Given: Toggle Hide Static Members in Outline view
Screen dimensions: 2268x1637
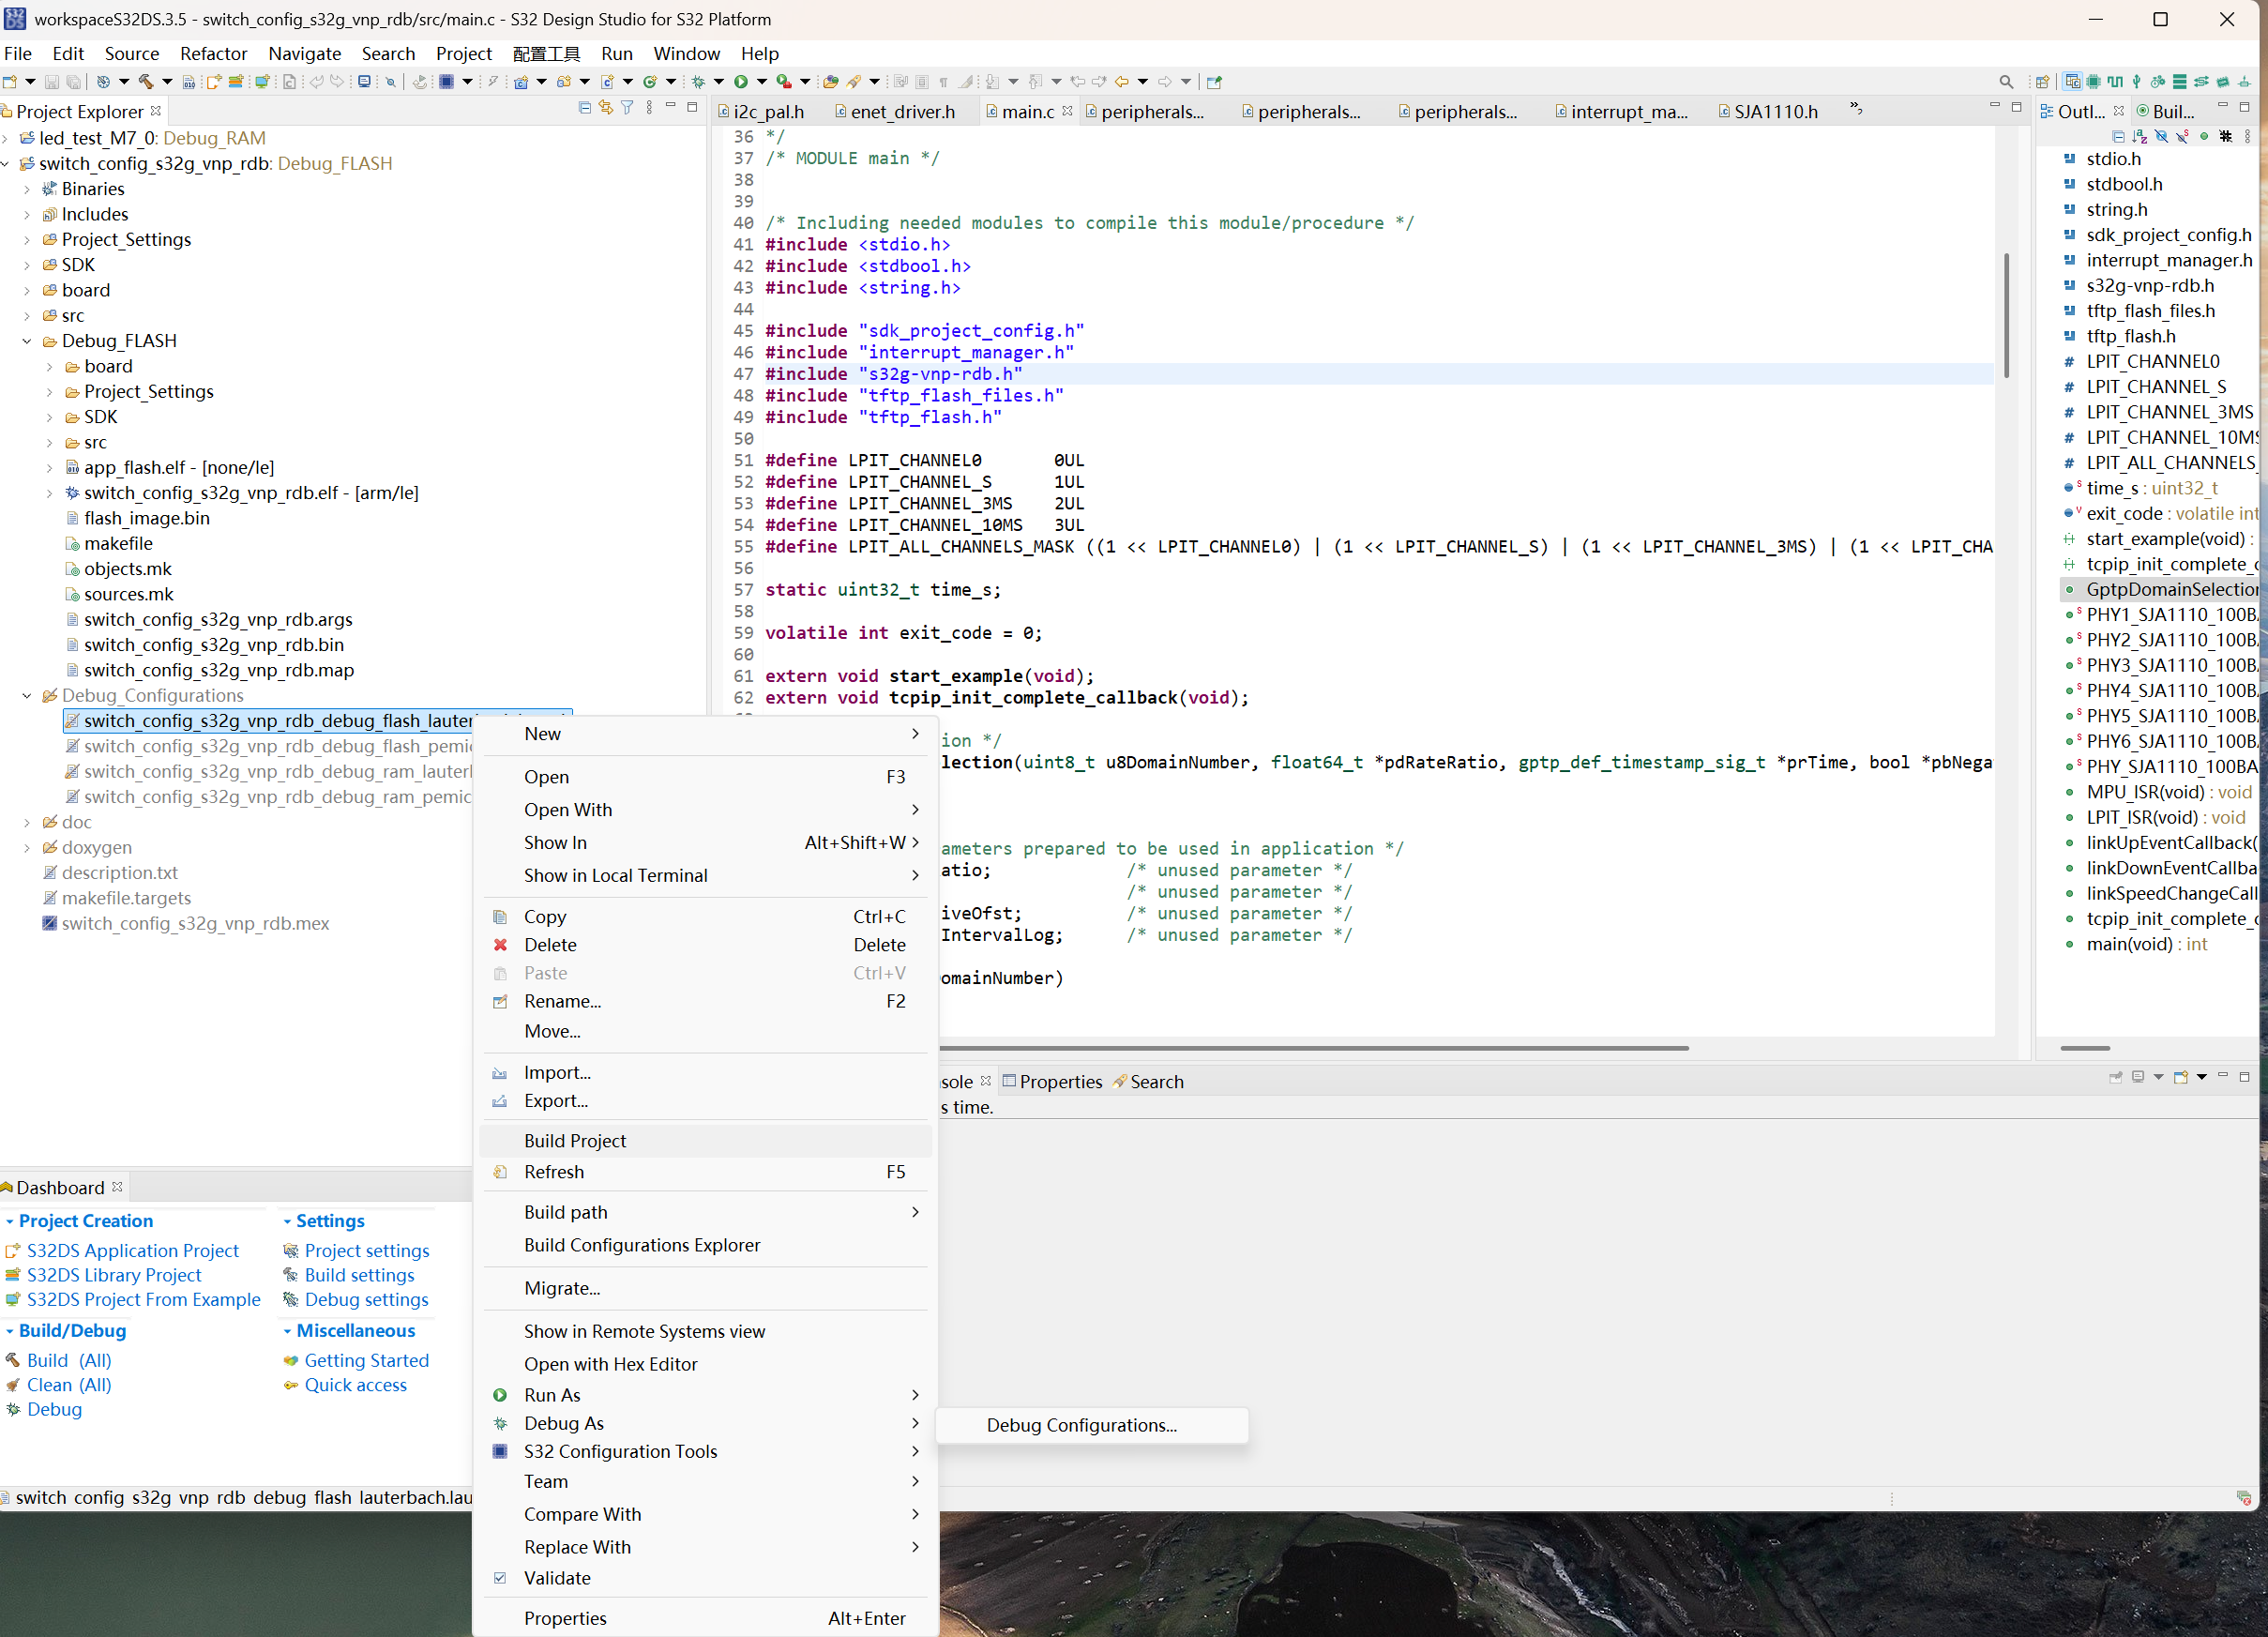Looking at the screenshot, I should pos(2183,138).
